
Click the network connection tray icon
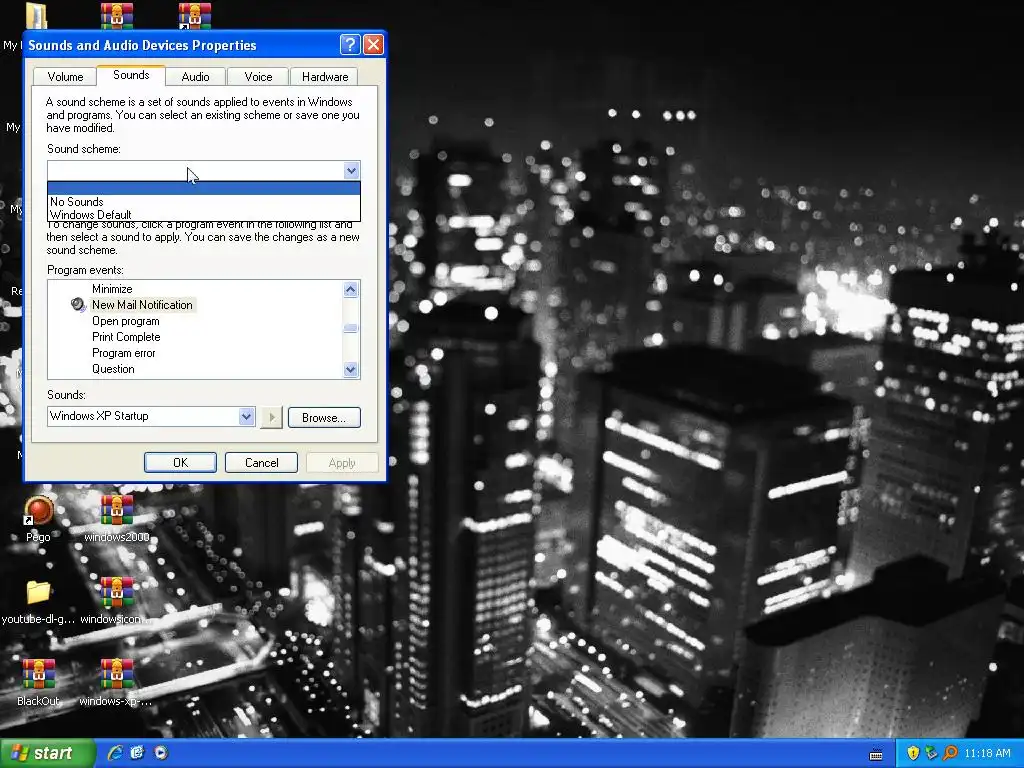pos(931,753)
